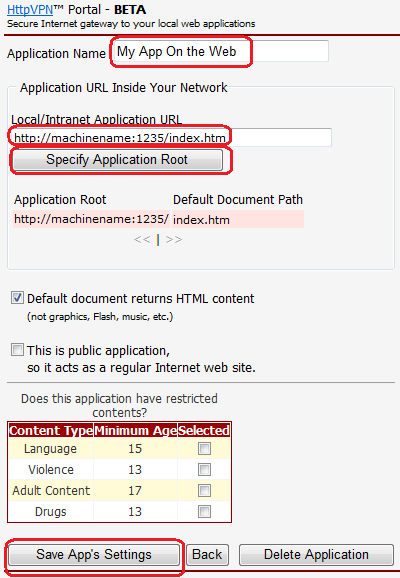400x578 pixels.
Task: Check the Adult Content selected box
Action: tap(204, 491)
